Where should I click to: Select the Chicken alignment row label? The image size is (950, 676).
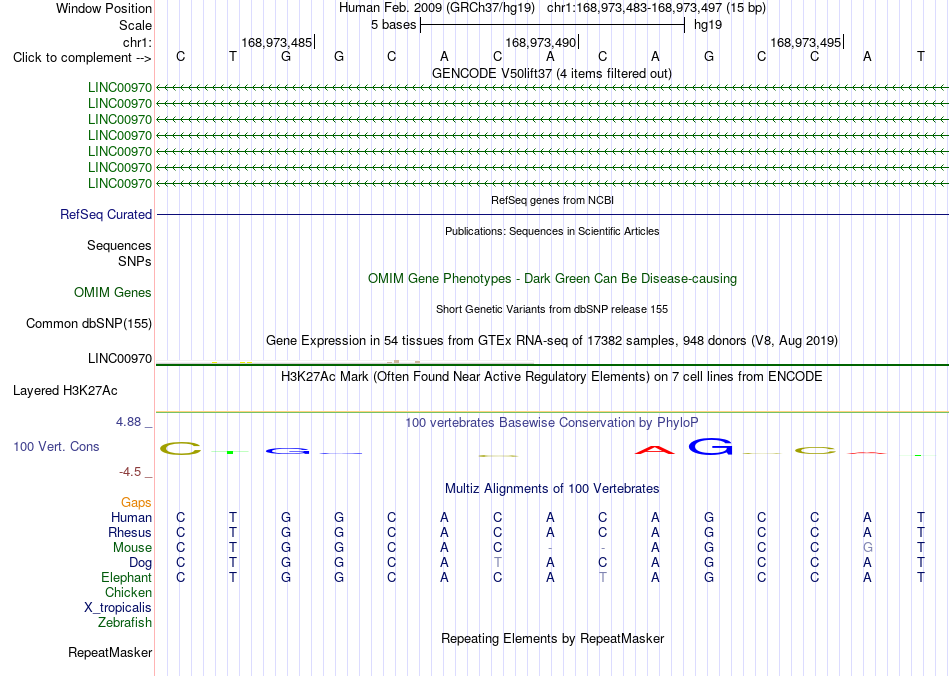click(x=128, y=592)
